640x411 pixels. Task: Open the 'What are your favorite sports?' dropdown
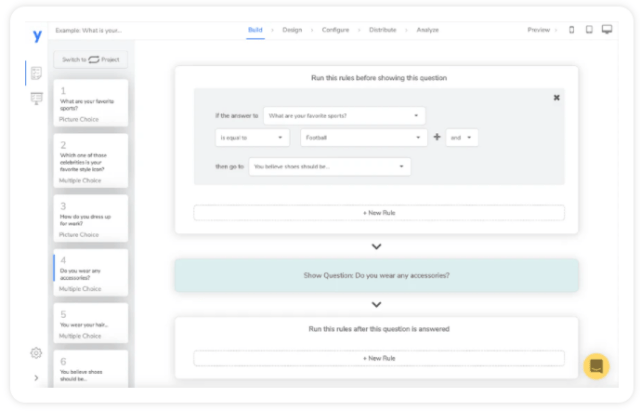point(344,116)
